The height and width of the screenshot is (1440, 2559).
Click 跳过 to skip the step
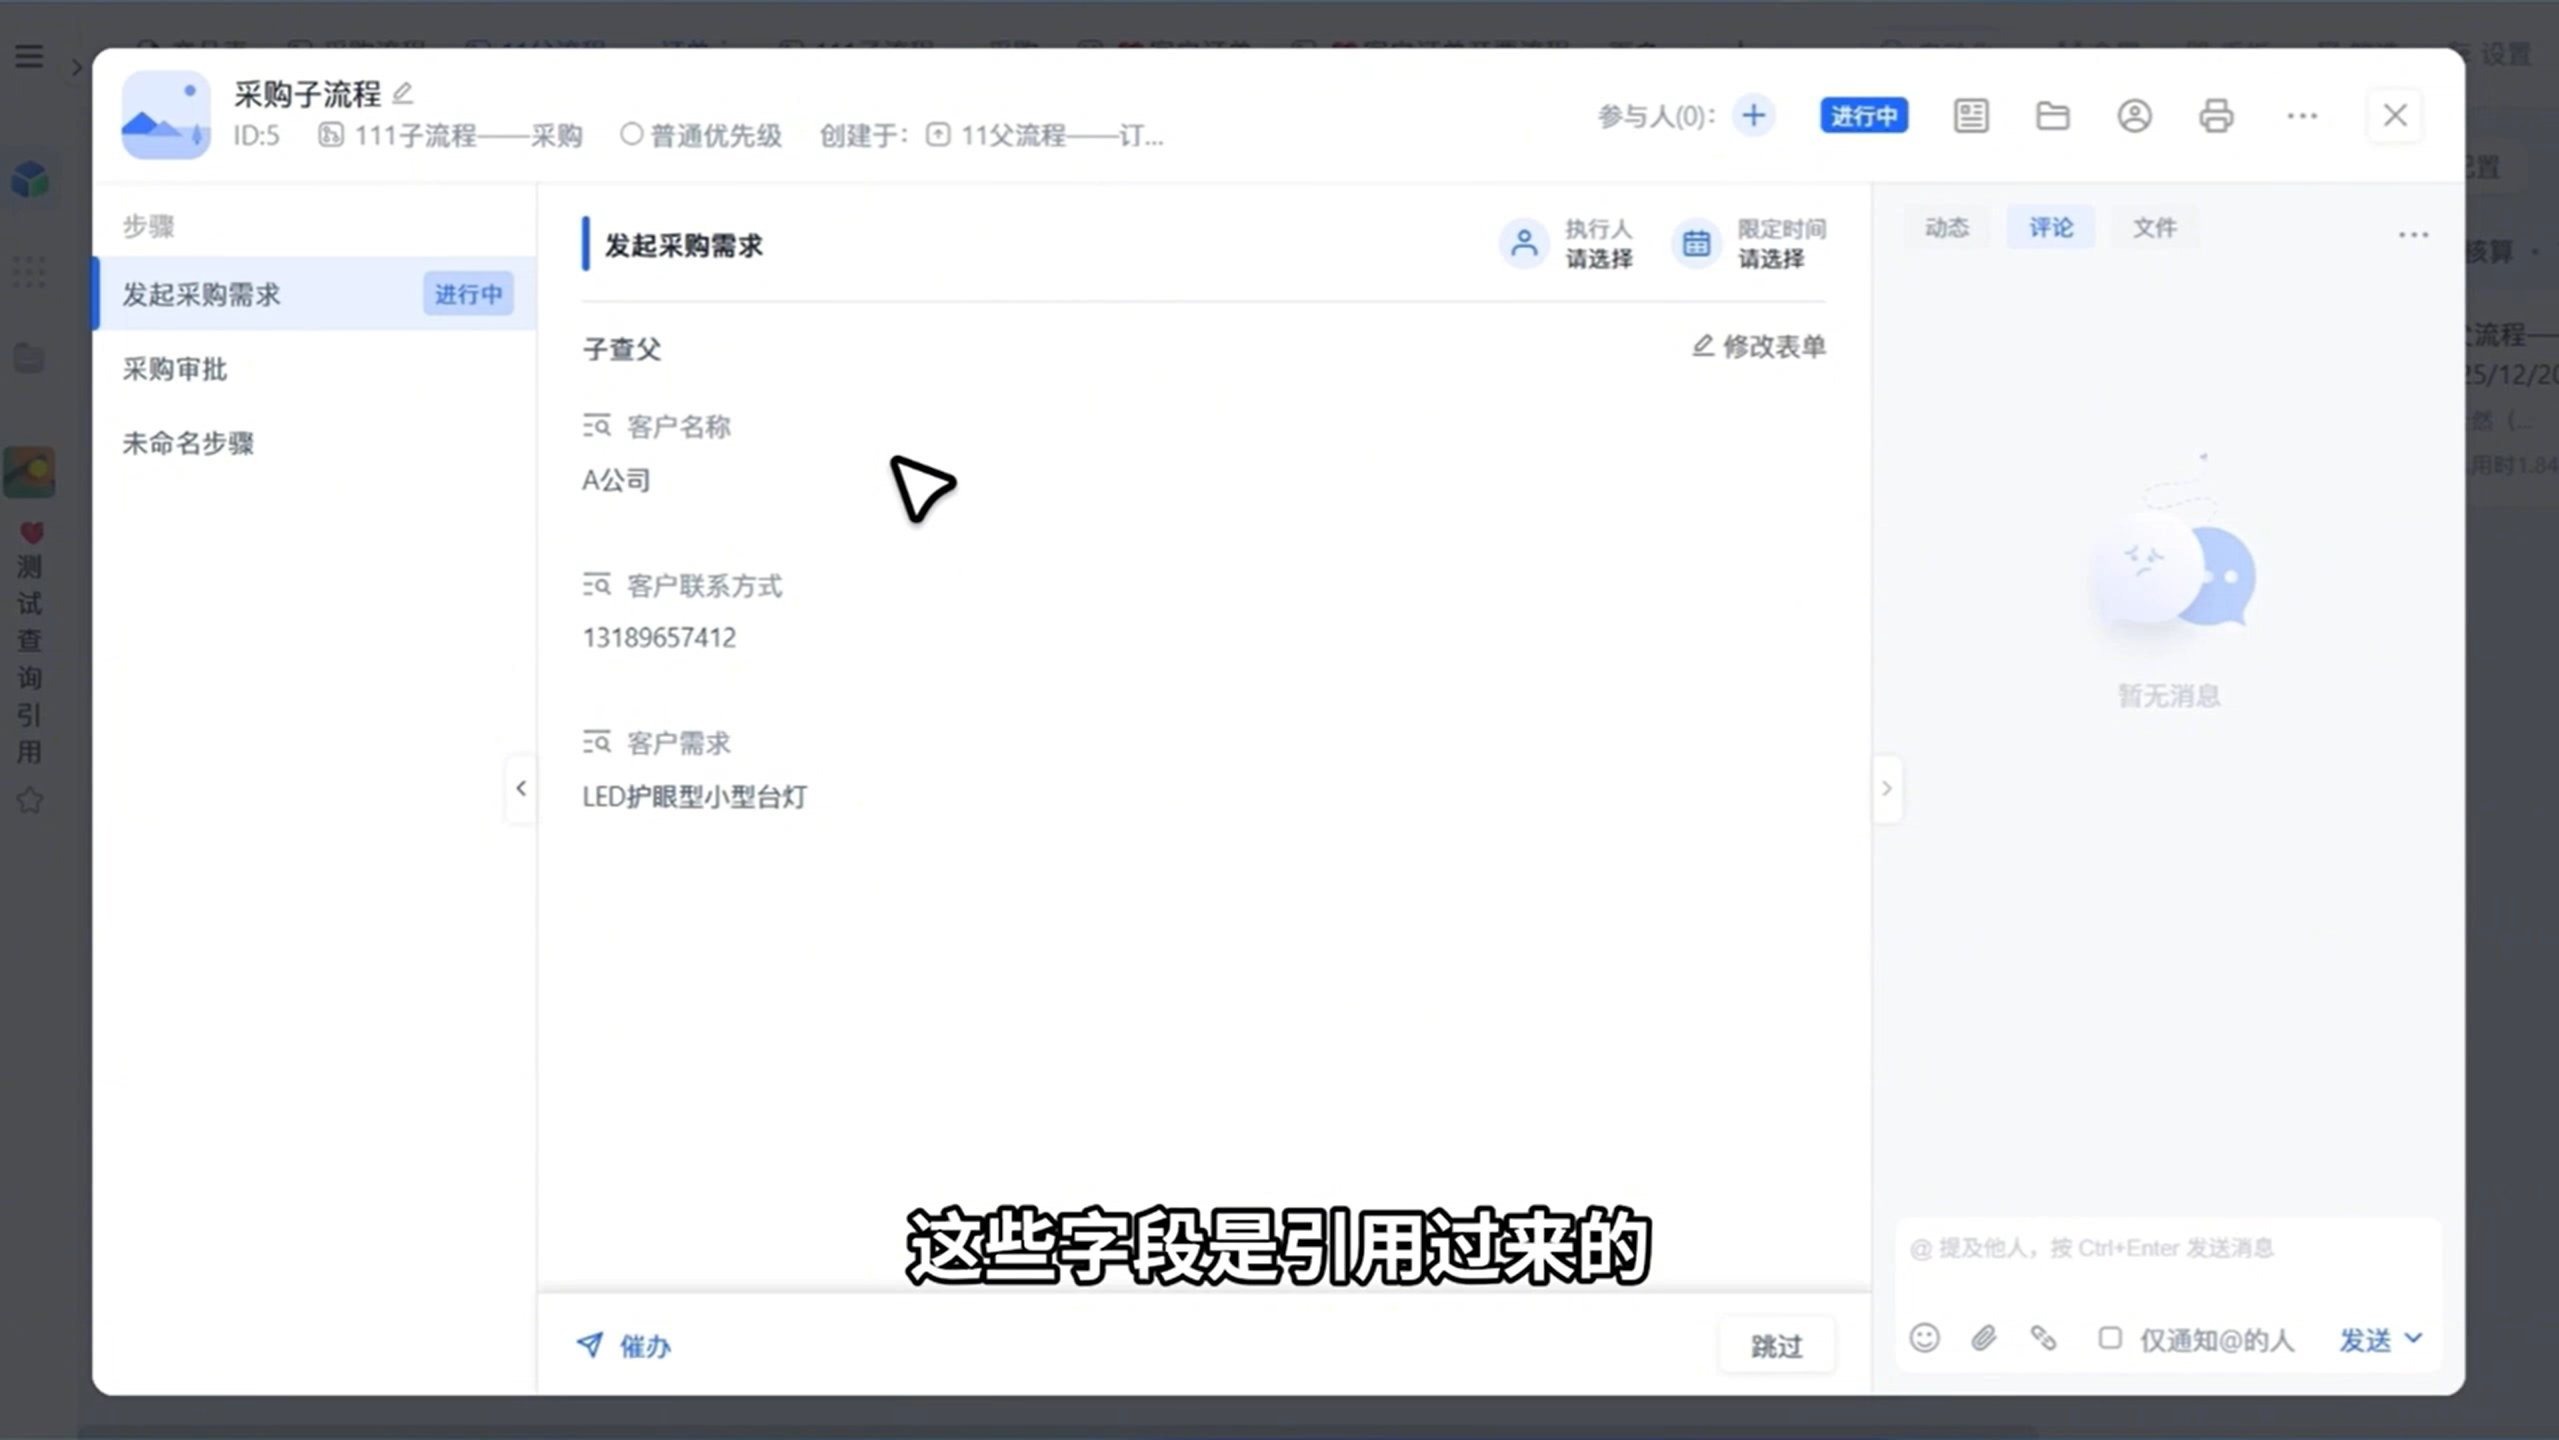(1777, 1346)
